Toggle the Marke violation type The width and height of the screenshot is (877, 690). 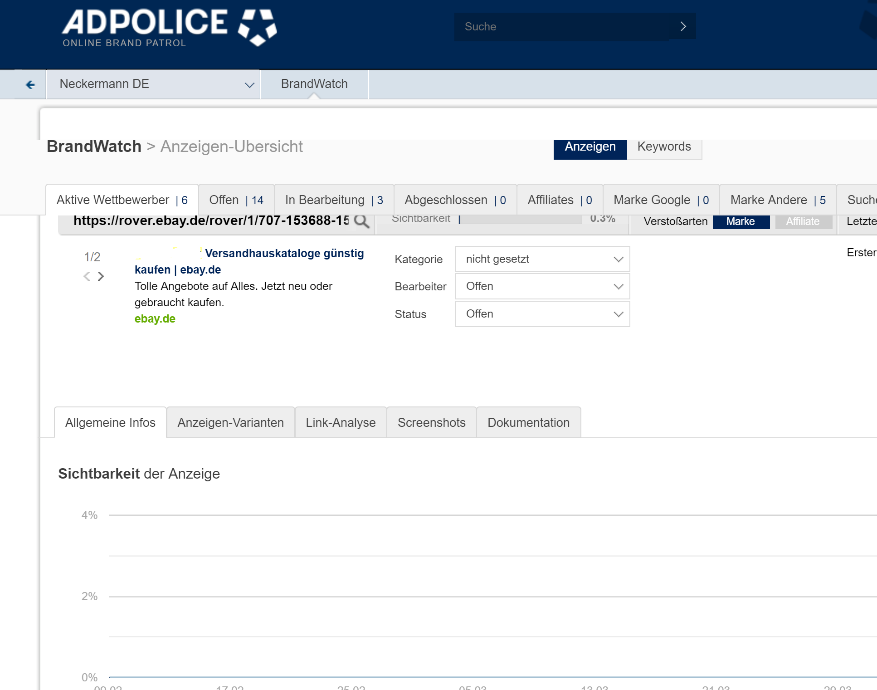pyautogui.click(x=741, y=221)
